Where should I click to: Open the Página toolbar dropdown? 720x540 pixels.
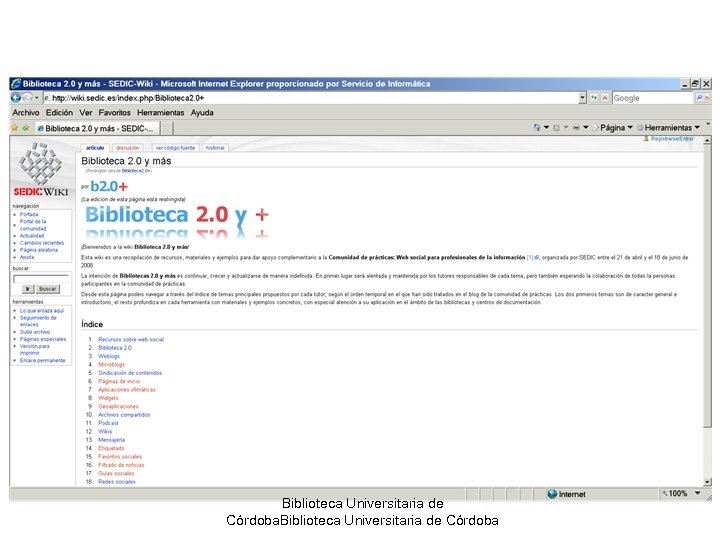pyautogui.click(x=613, y=127)
